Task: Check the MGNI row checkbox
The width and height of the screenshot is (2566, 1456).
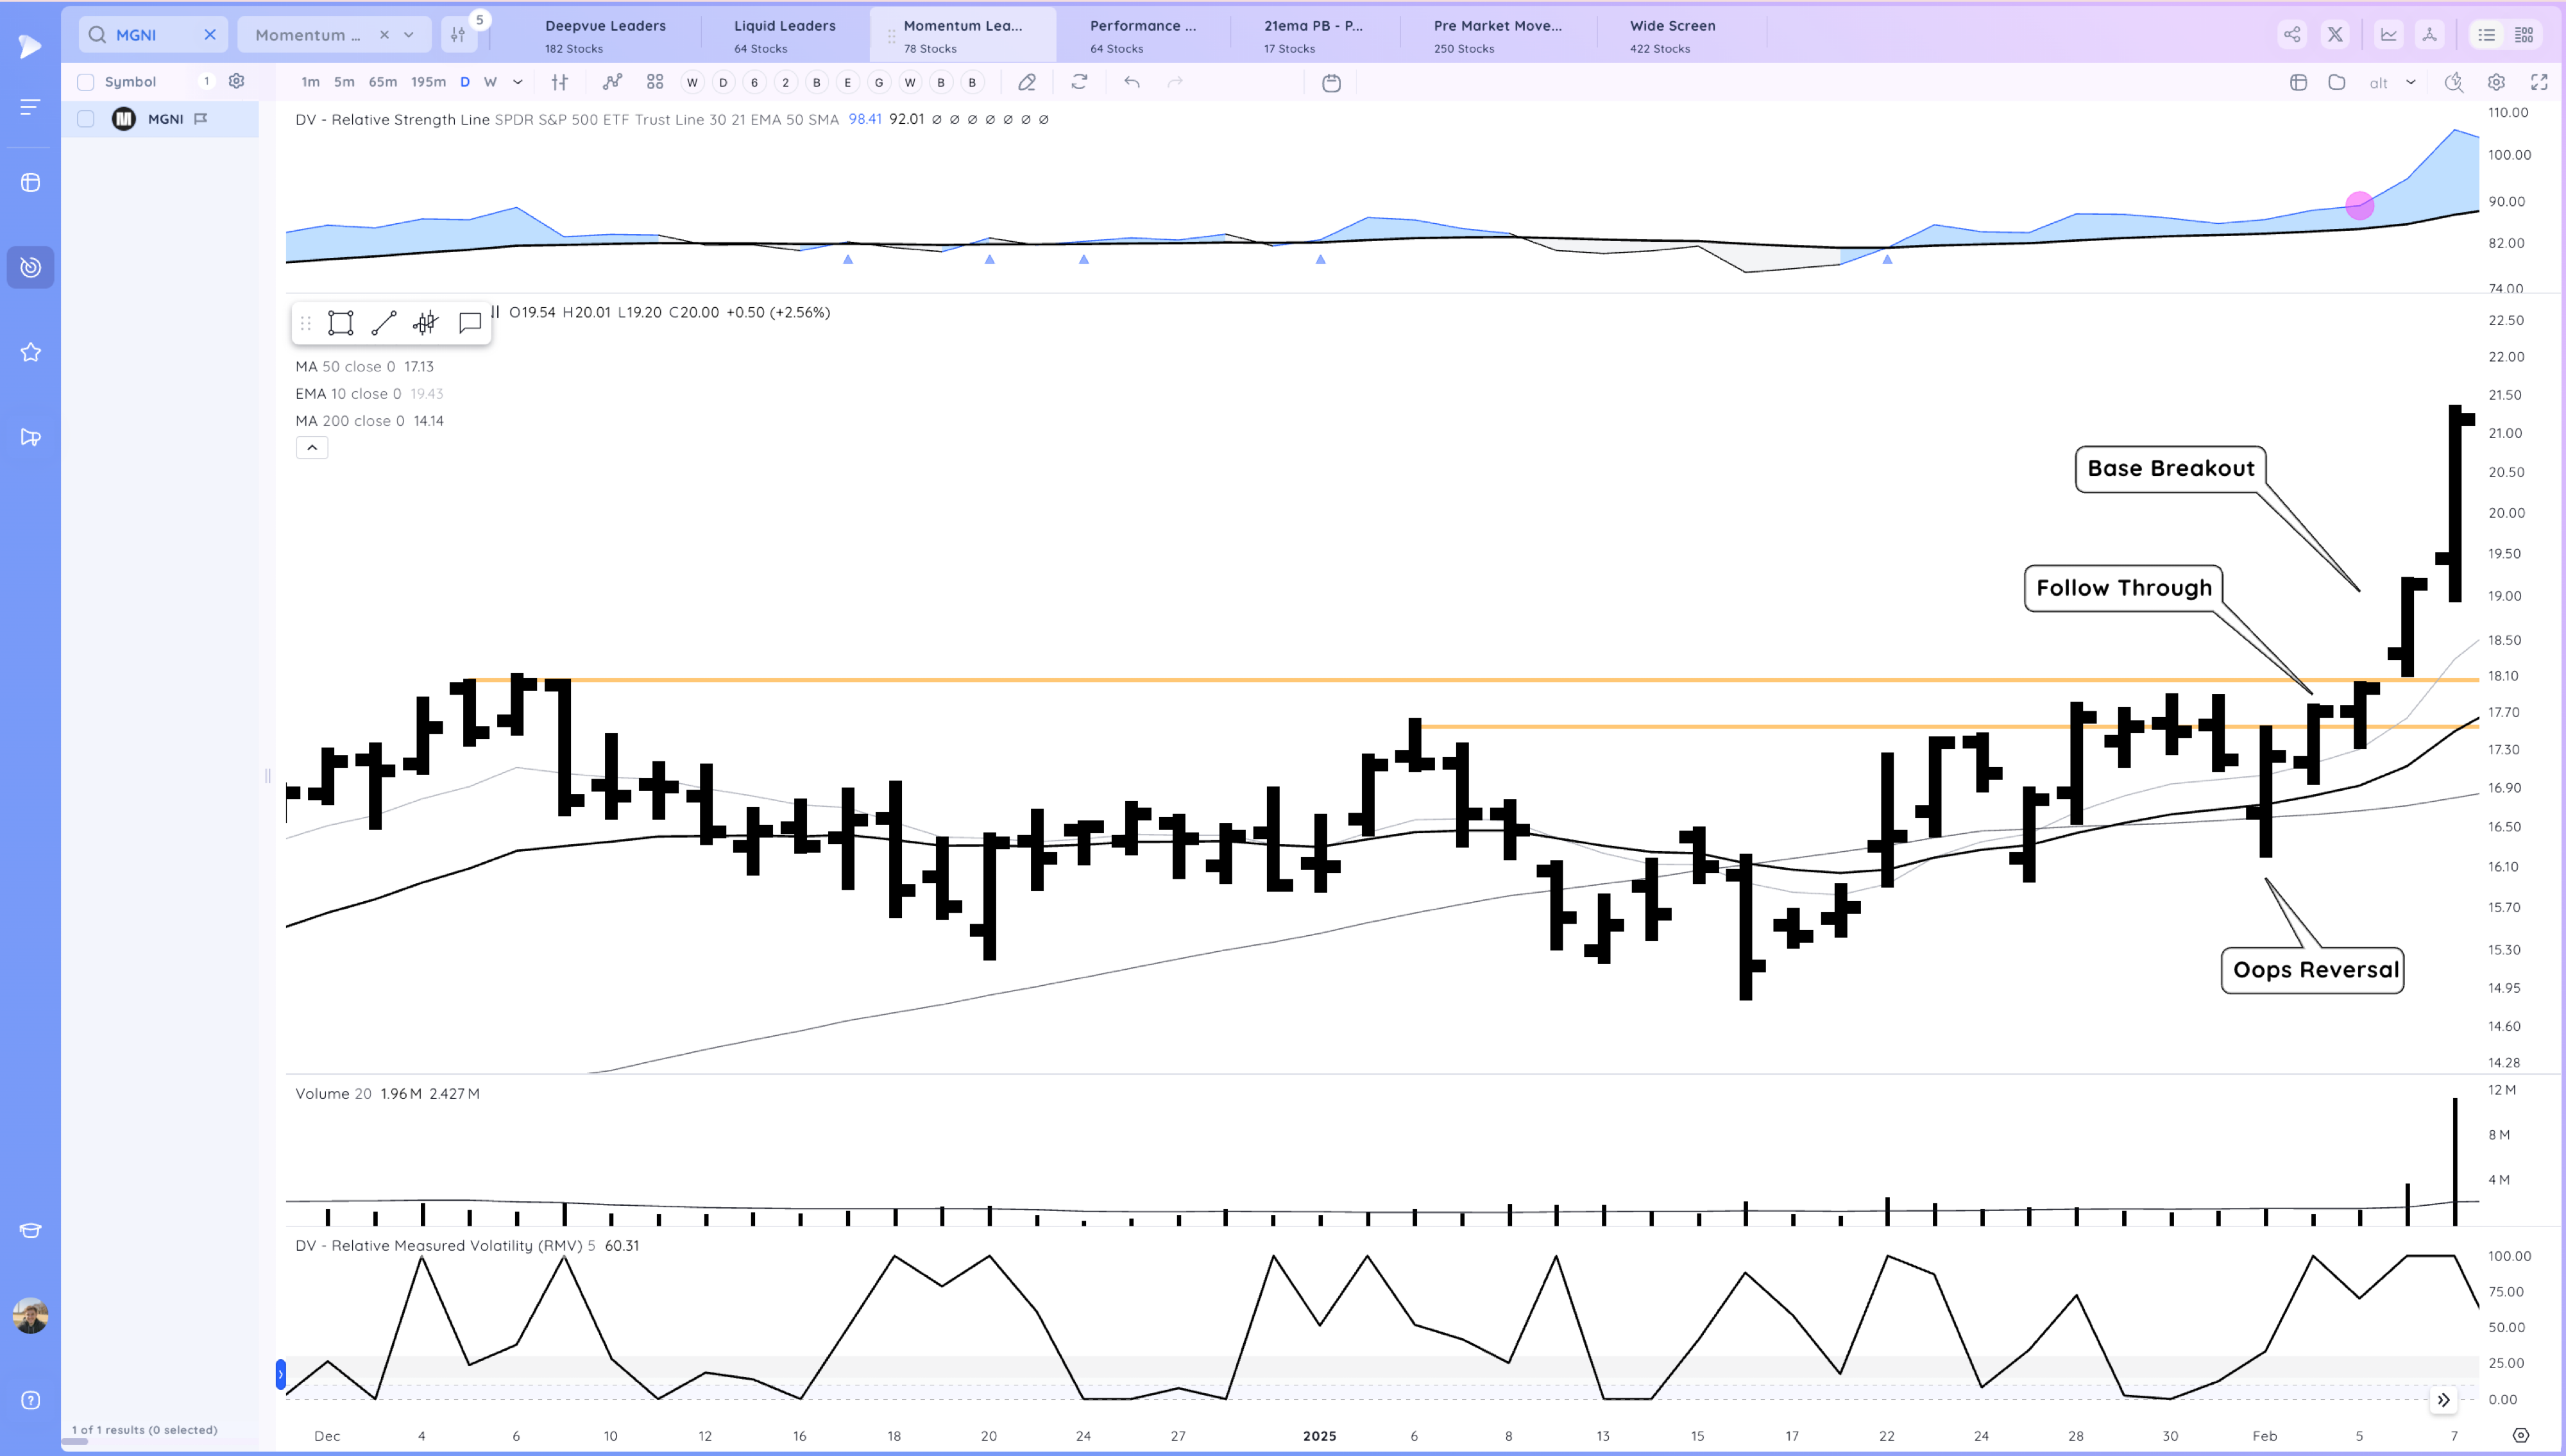Action: point(86,119)
